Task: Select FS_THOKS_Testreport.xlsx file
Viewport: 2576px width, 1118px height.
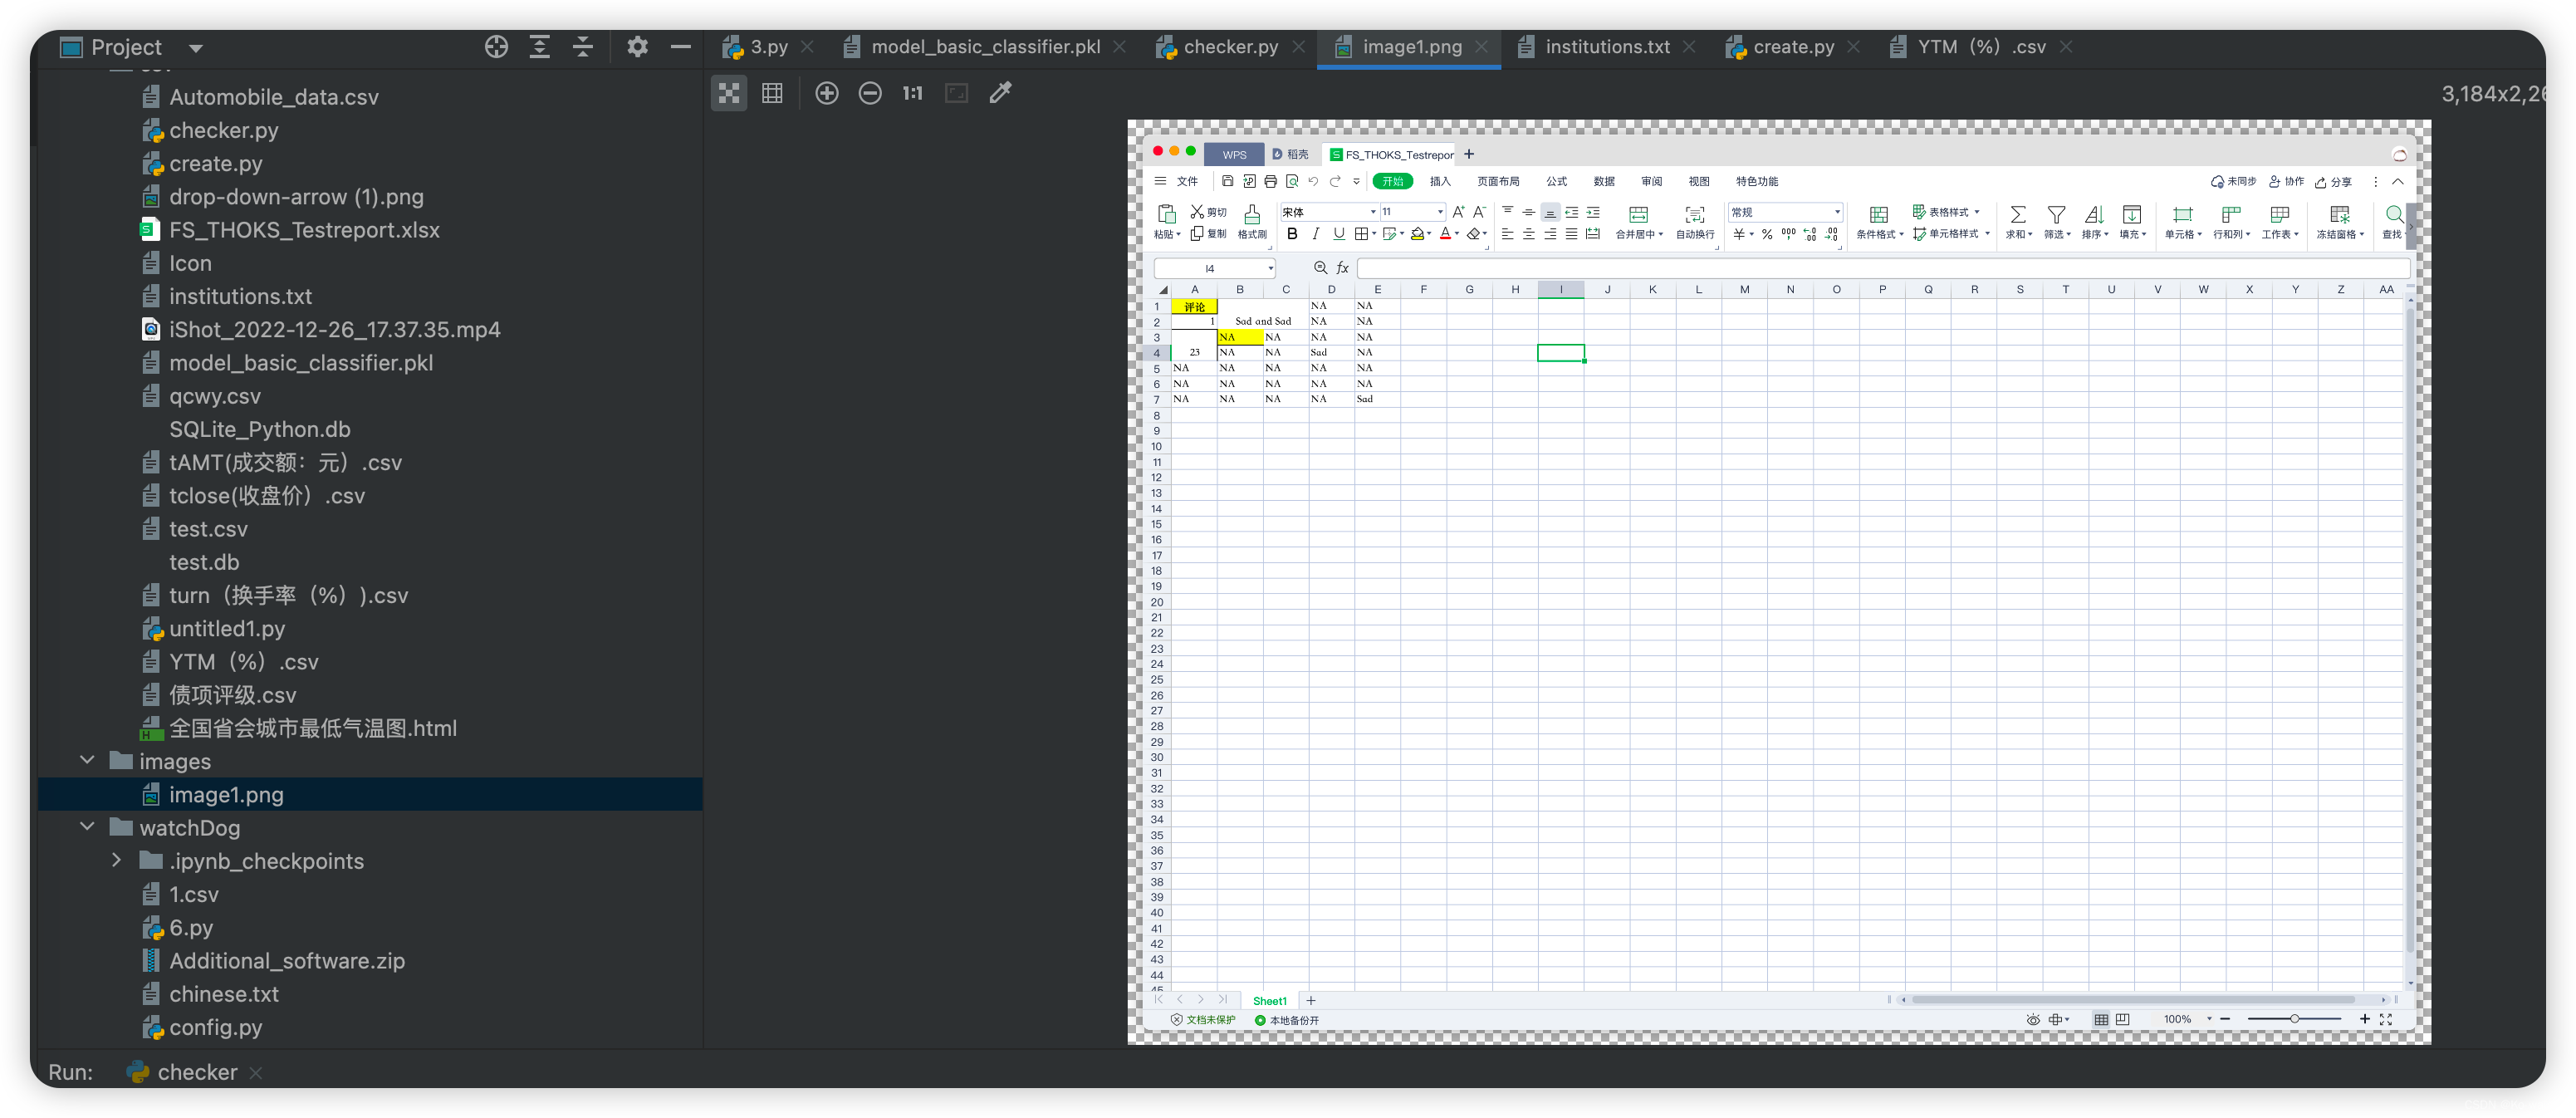Action: [304, 229]
